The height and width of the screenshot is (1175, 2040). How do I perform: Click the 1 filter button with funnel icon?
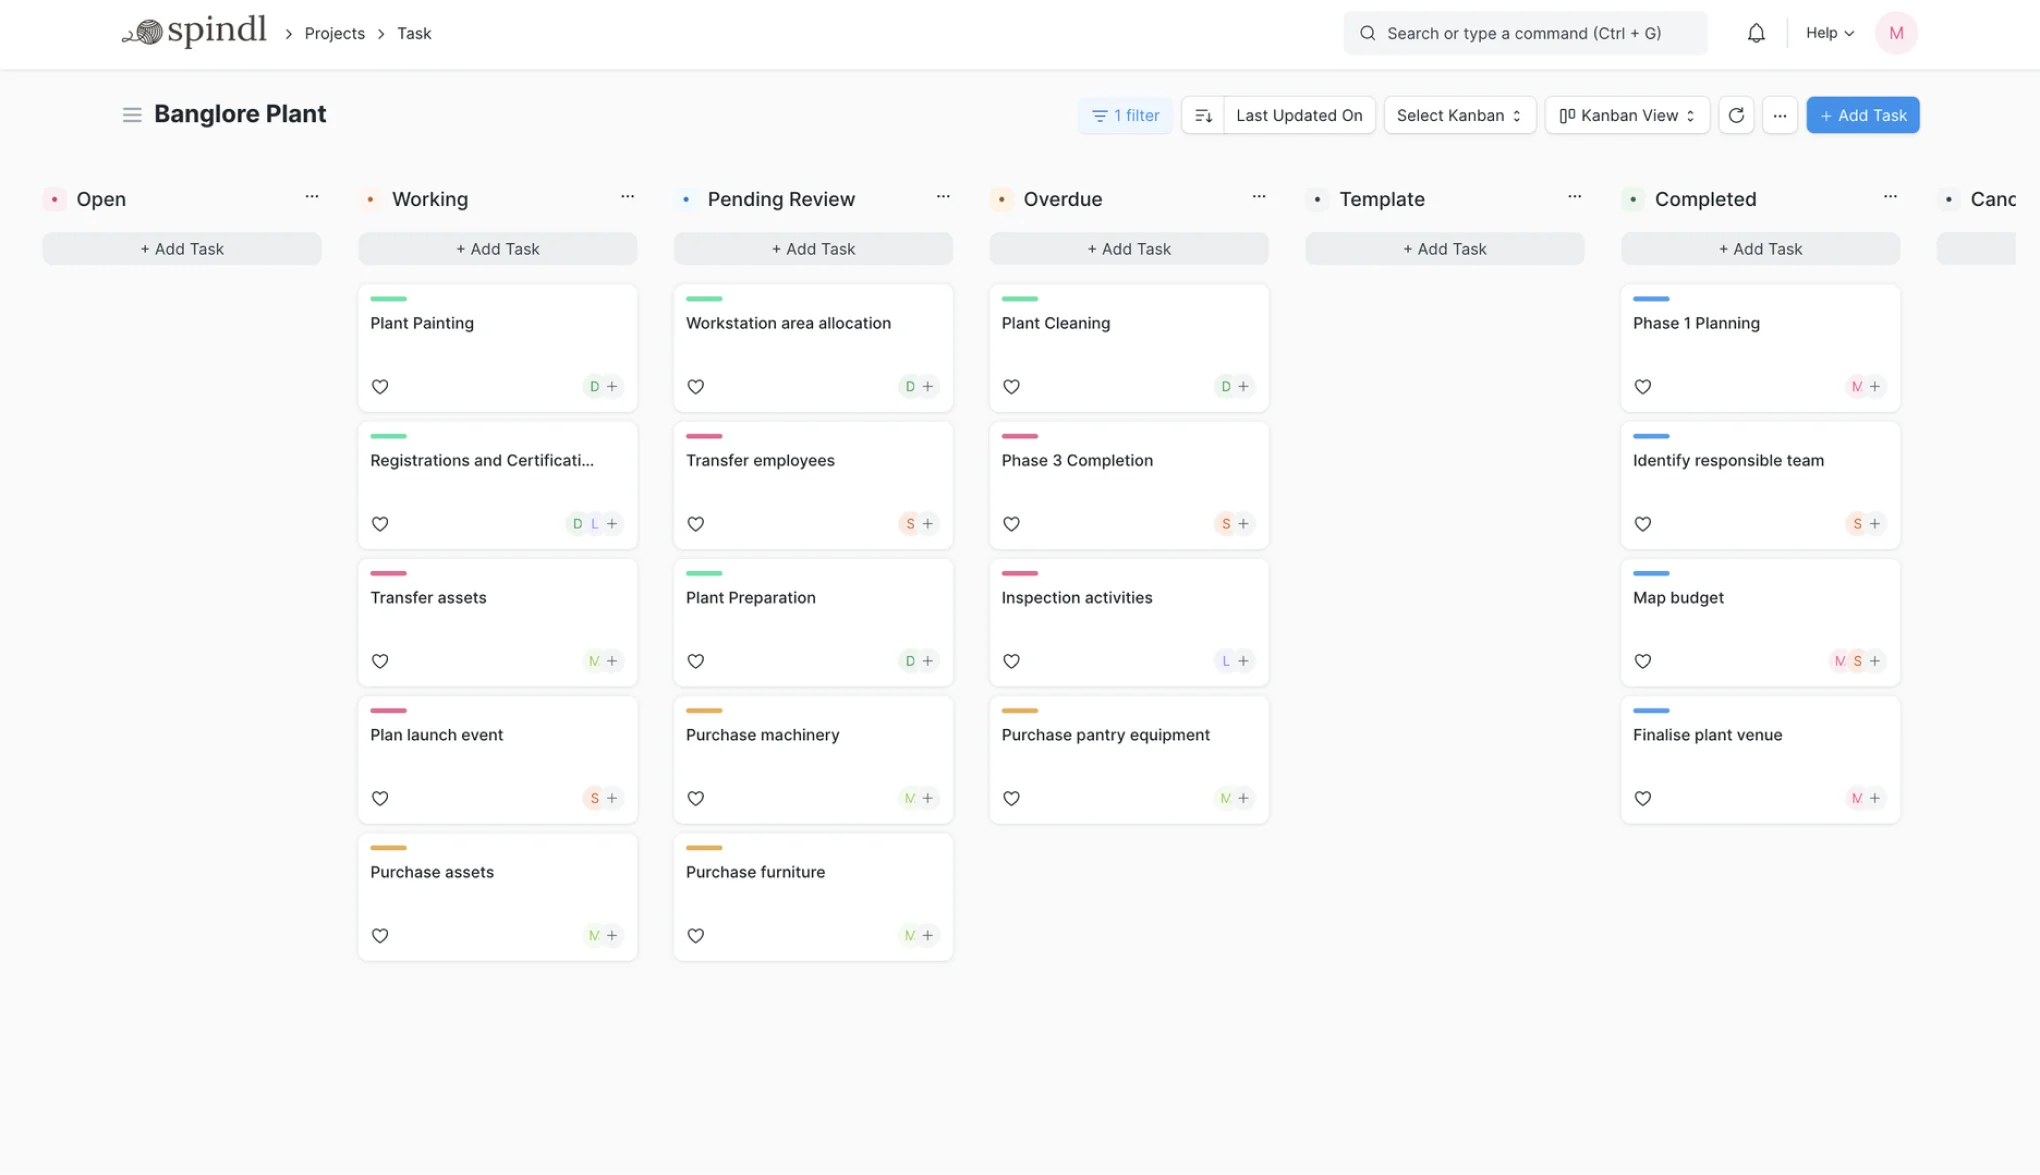point(1124,115)
